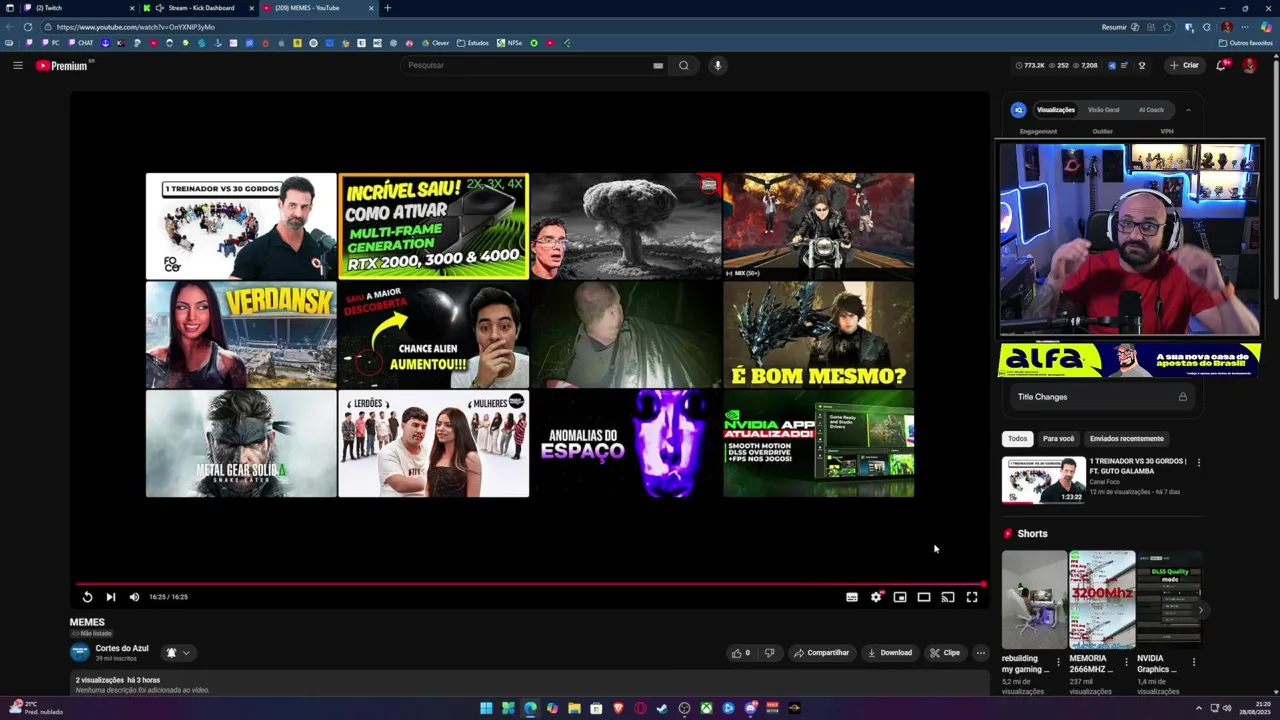Select the Visão Geral tab
The width and height of the screenshot is (1280, 720).
[x=1104, y=110]
